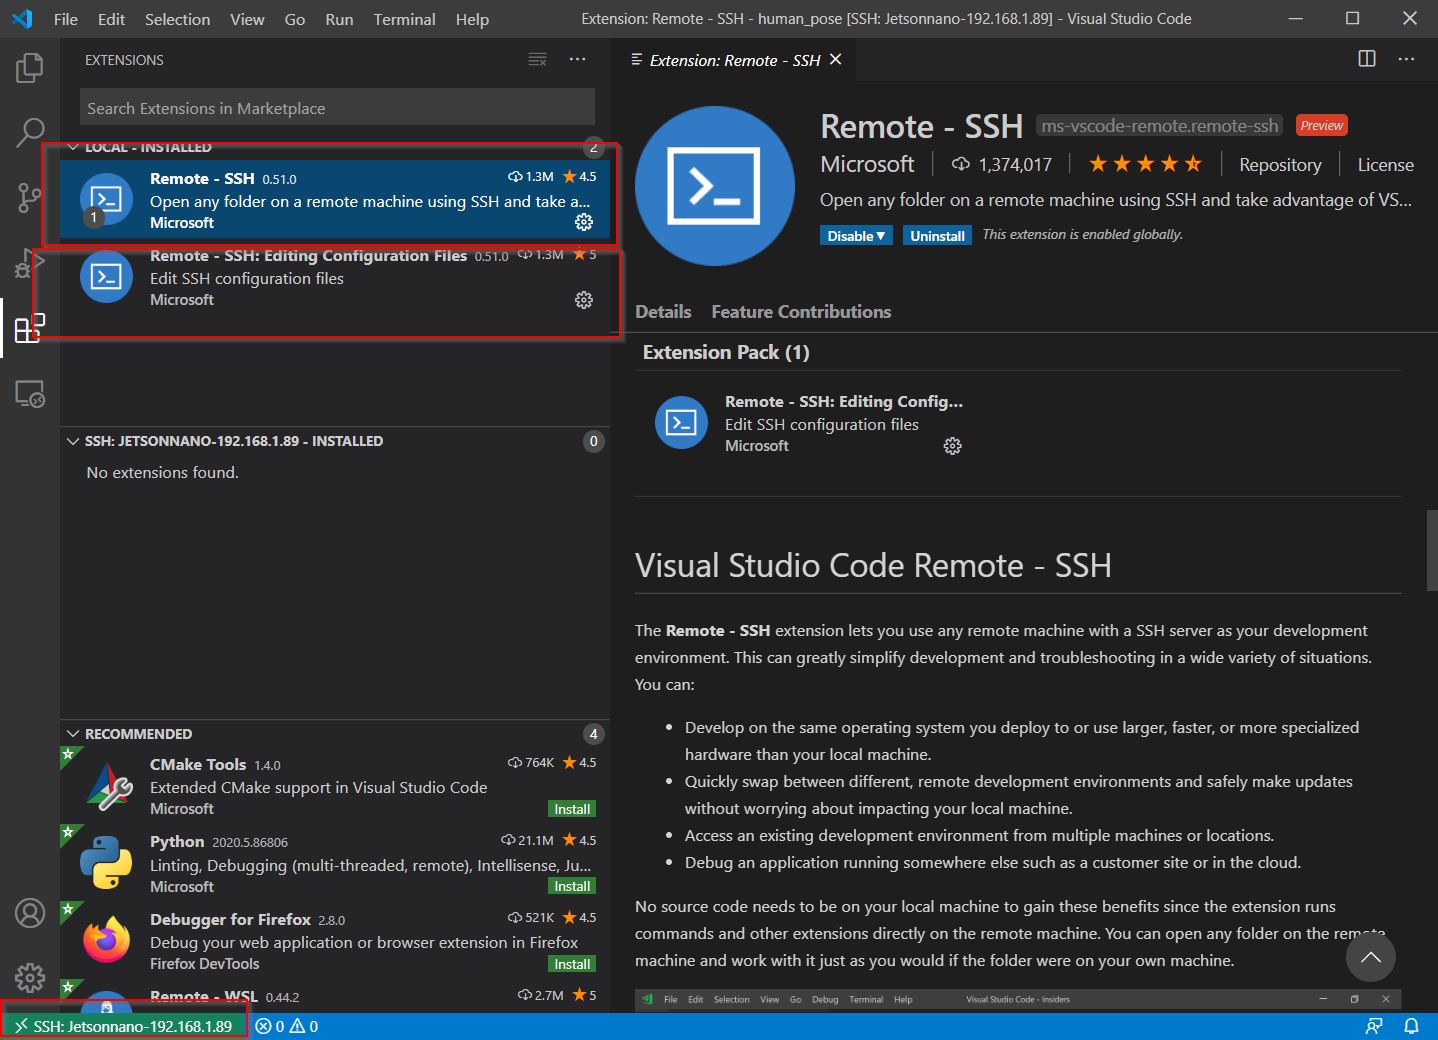Open the Run menu
This screenshot has height=1040, width=1438.
click(339, 19)
